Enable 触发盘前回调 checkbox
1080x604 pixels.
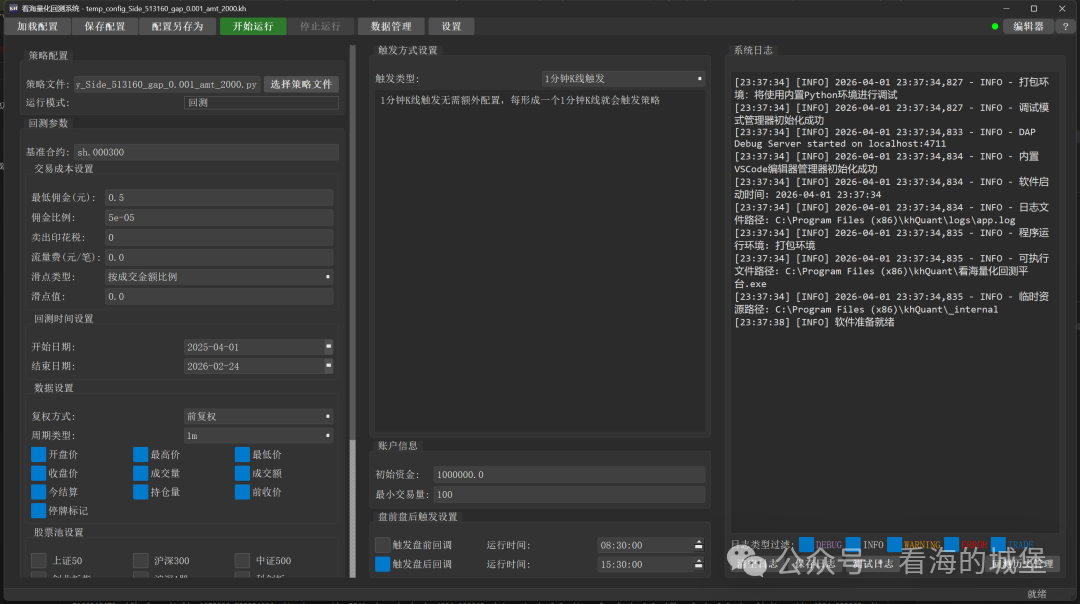[x=382, y=545]
